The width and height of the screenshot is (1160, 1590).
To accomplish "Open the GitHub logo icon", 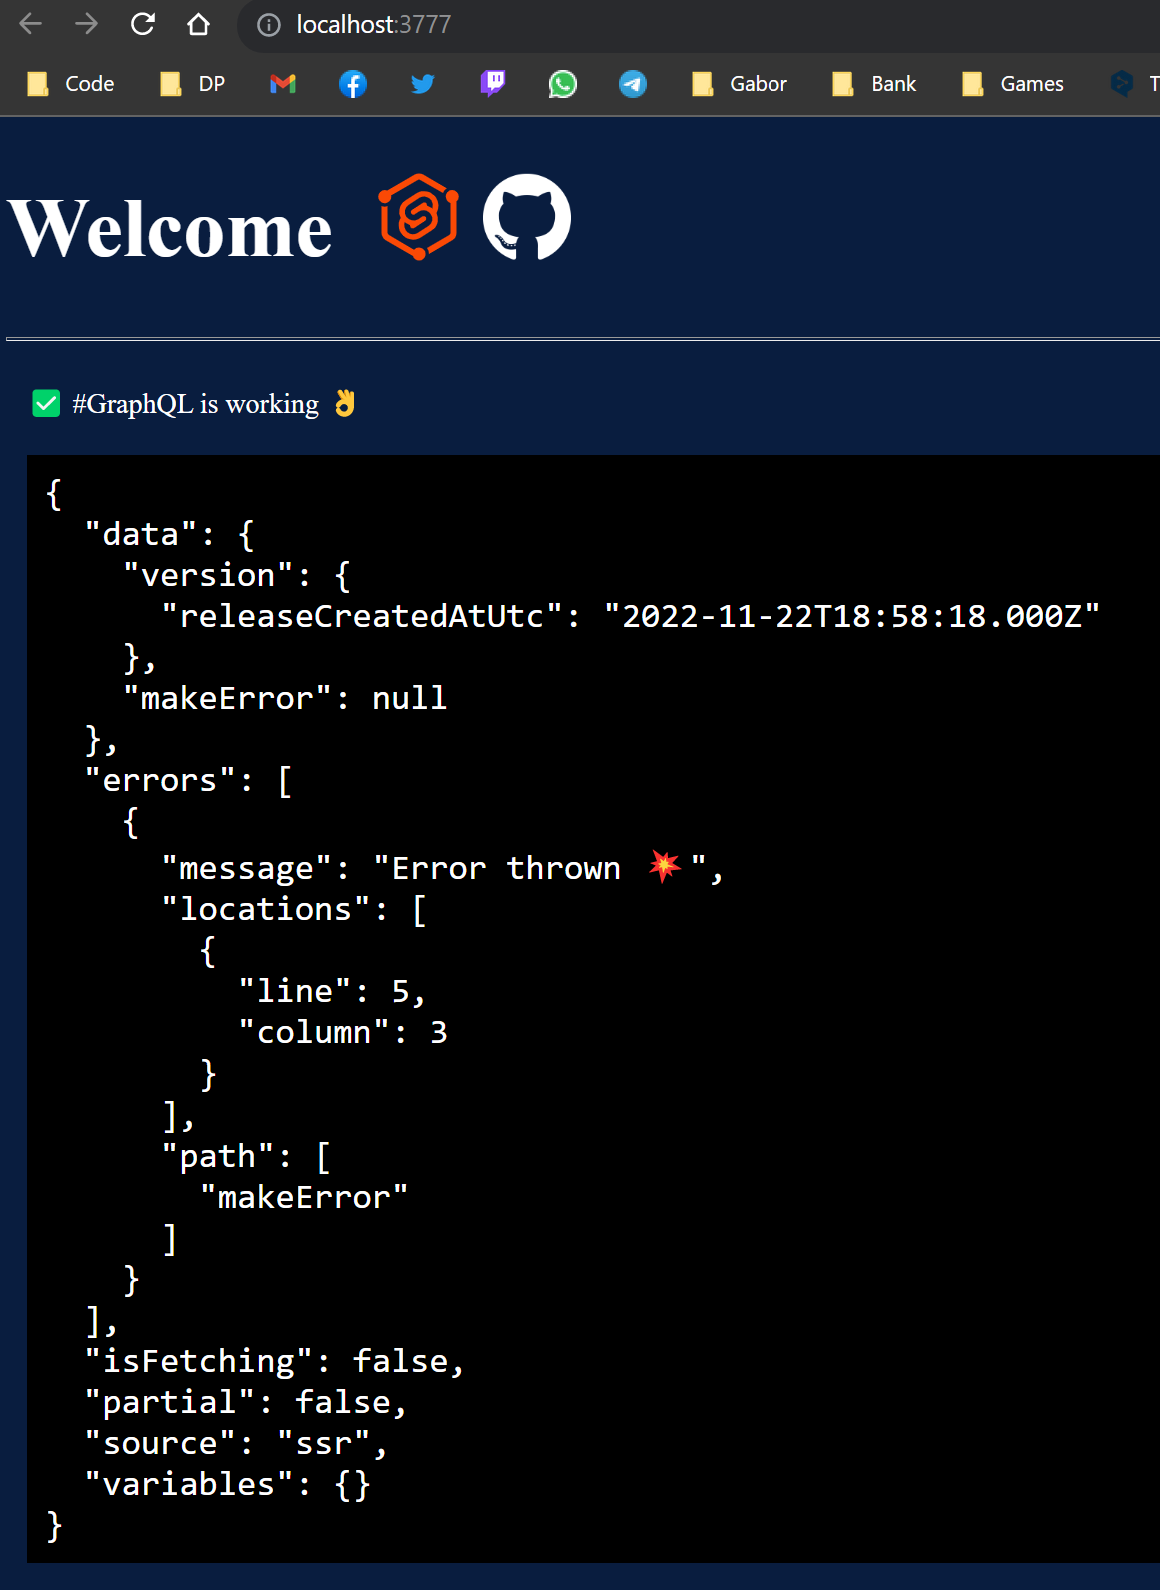I will point(528,217).
